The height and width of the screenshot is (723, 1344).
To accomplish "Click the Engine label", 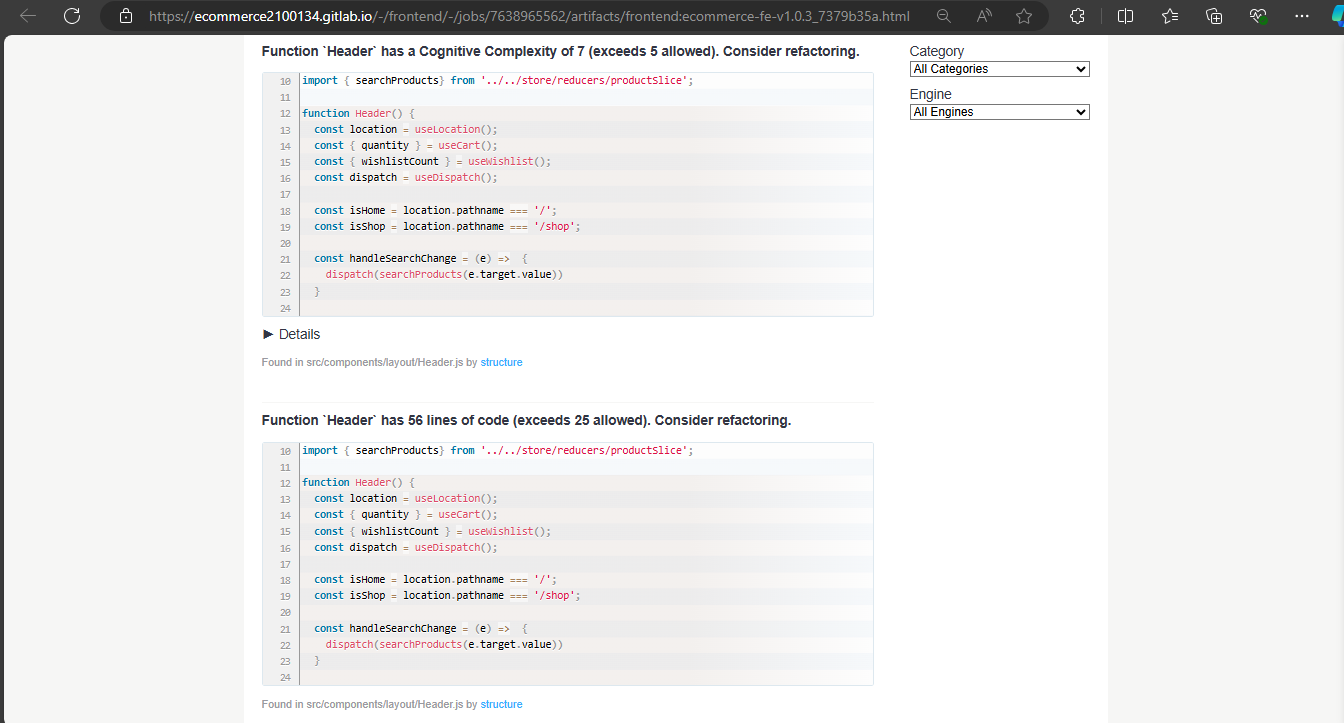I will [x=931, y=94].
